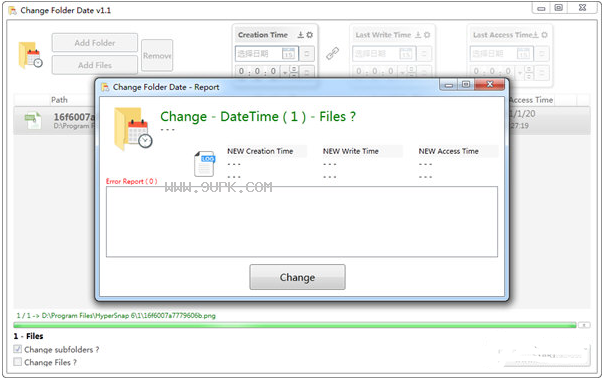Click the small button right of Last Write date
Viewport: 603px width, 379px height.
coord(424,53)
